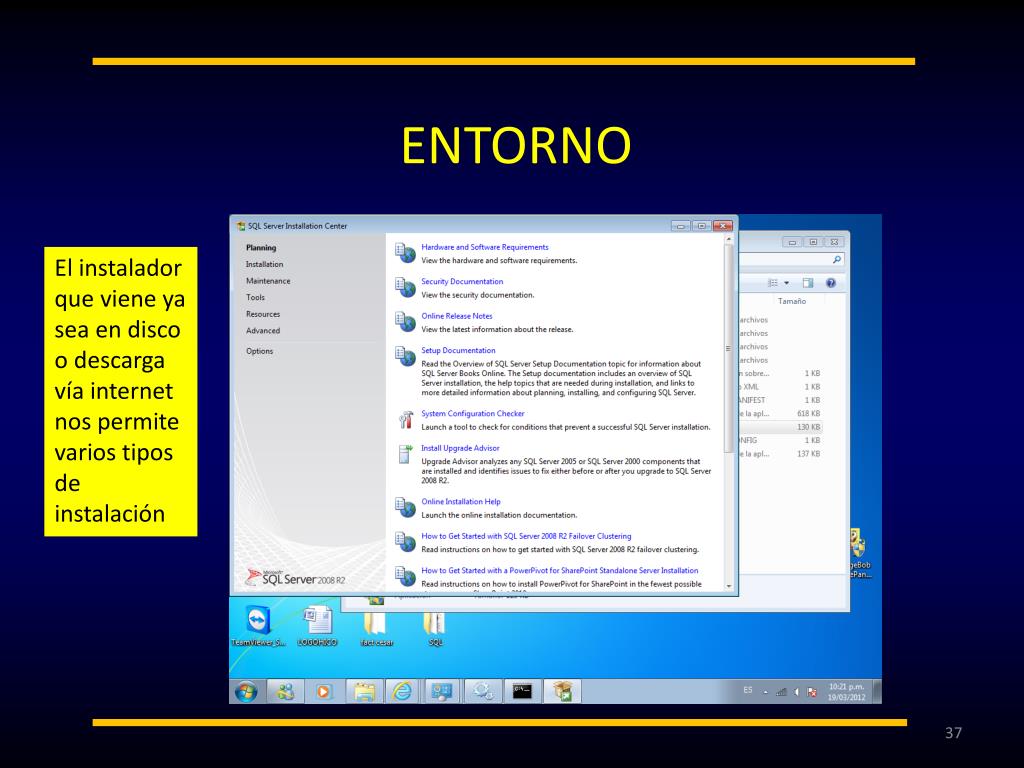Open Failover Clustering getting started link
The image size is (1024, 768).
(x=526, y=536)
